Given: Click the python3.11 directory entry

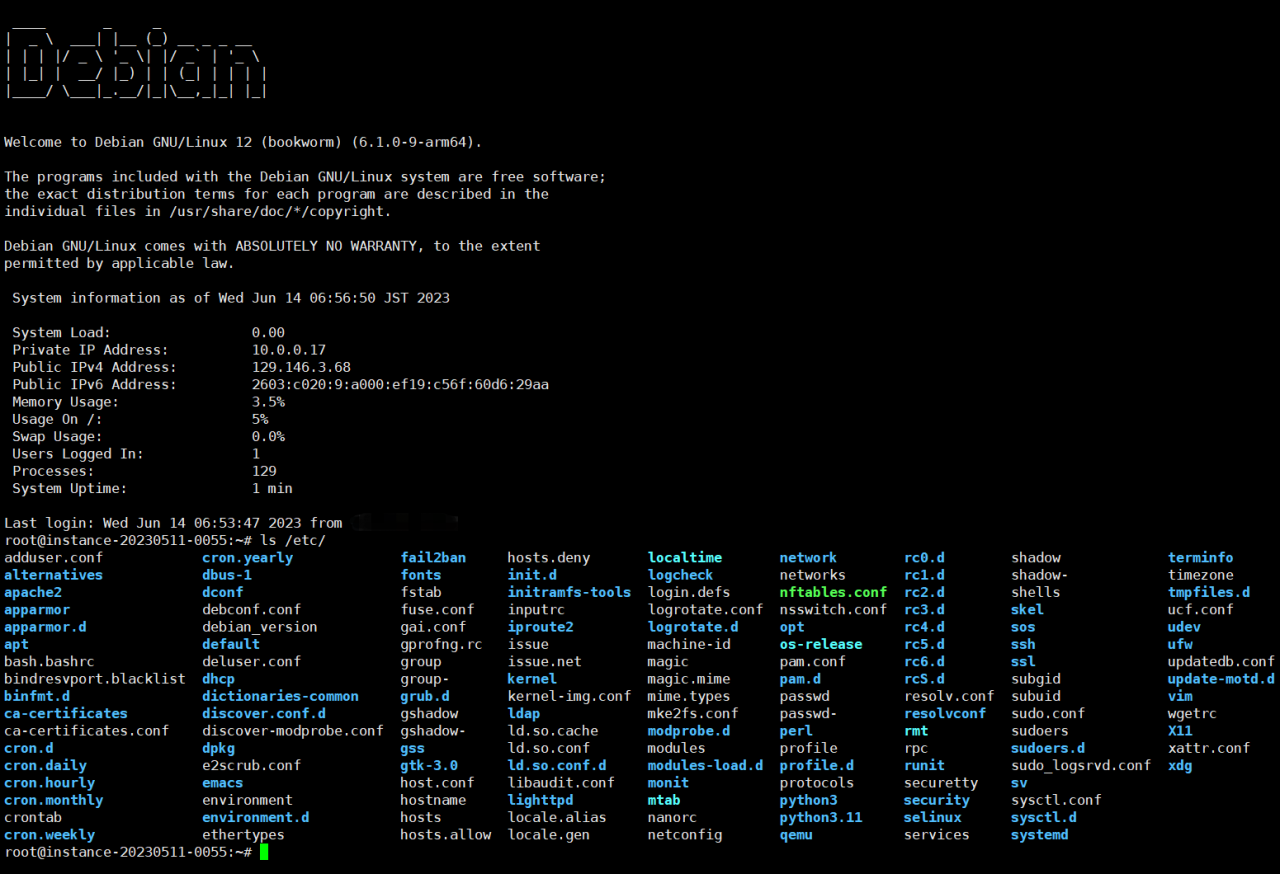Looking at the screenshot, I should pyautogui.click(x=820, y=817).
